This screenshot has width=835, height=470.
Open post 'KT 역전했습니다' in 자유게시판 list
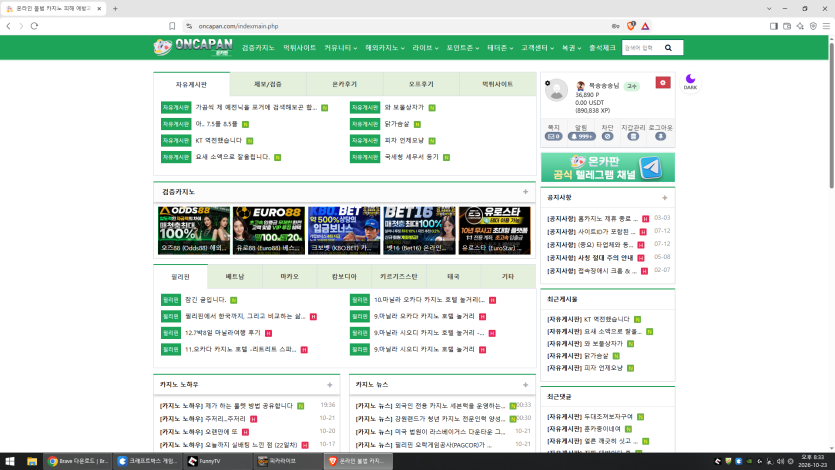pos(218,141)
